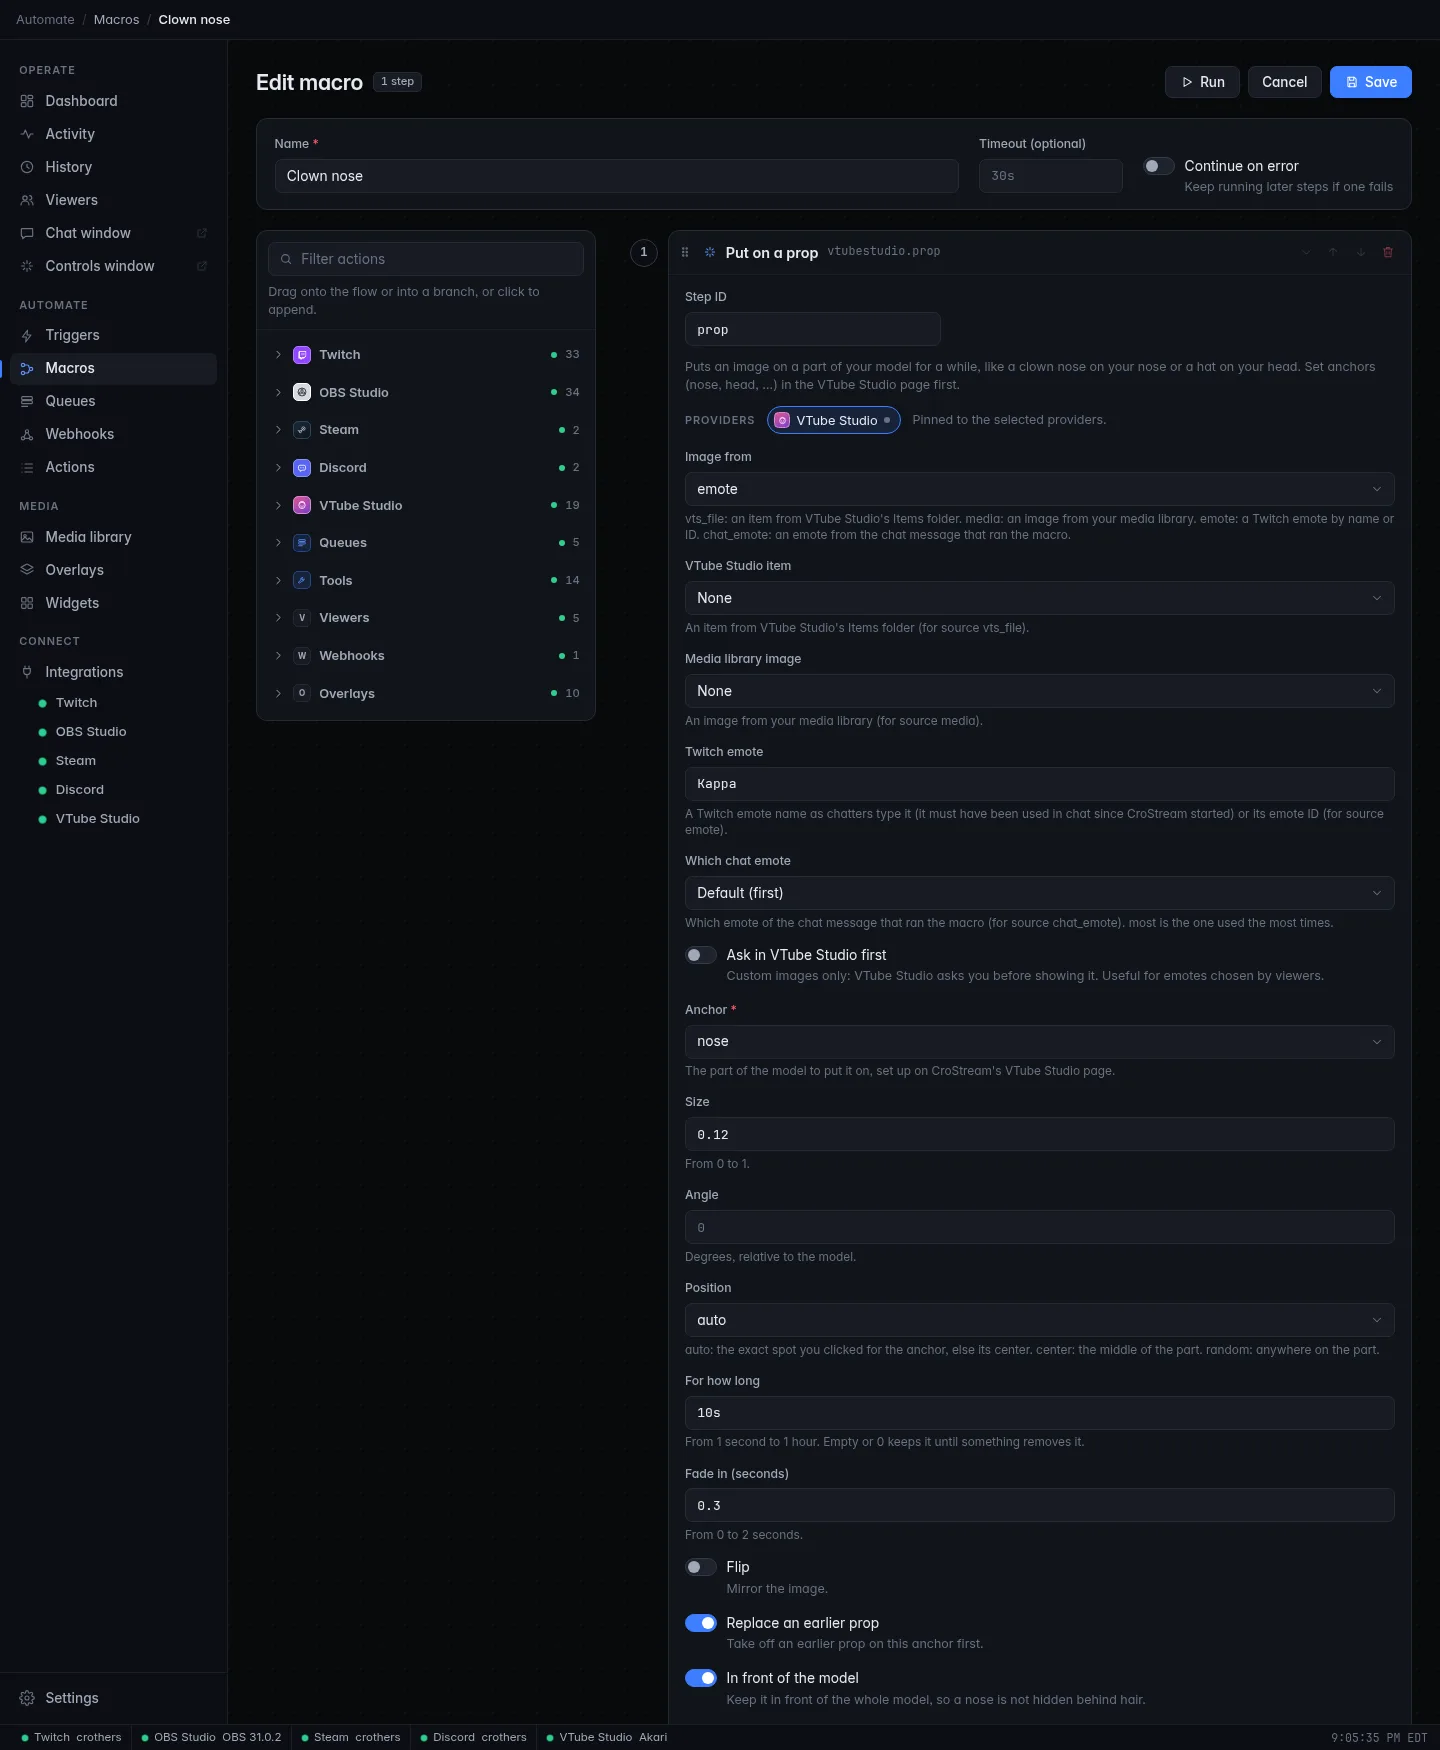This screenshot has height=1750, width=1440.
Task: Collapse the step with chevron icon
Action: point(1306,252)
